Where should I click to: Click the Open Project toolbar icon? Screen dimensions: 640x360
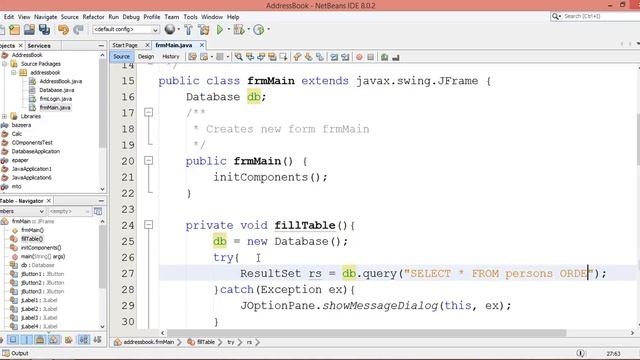(x=29, y=30)
